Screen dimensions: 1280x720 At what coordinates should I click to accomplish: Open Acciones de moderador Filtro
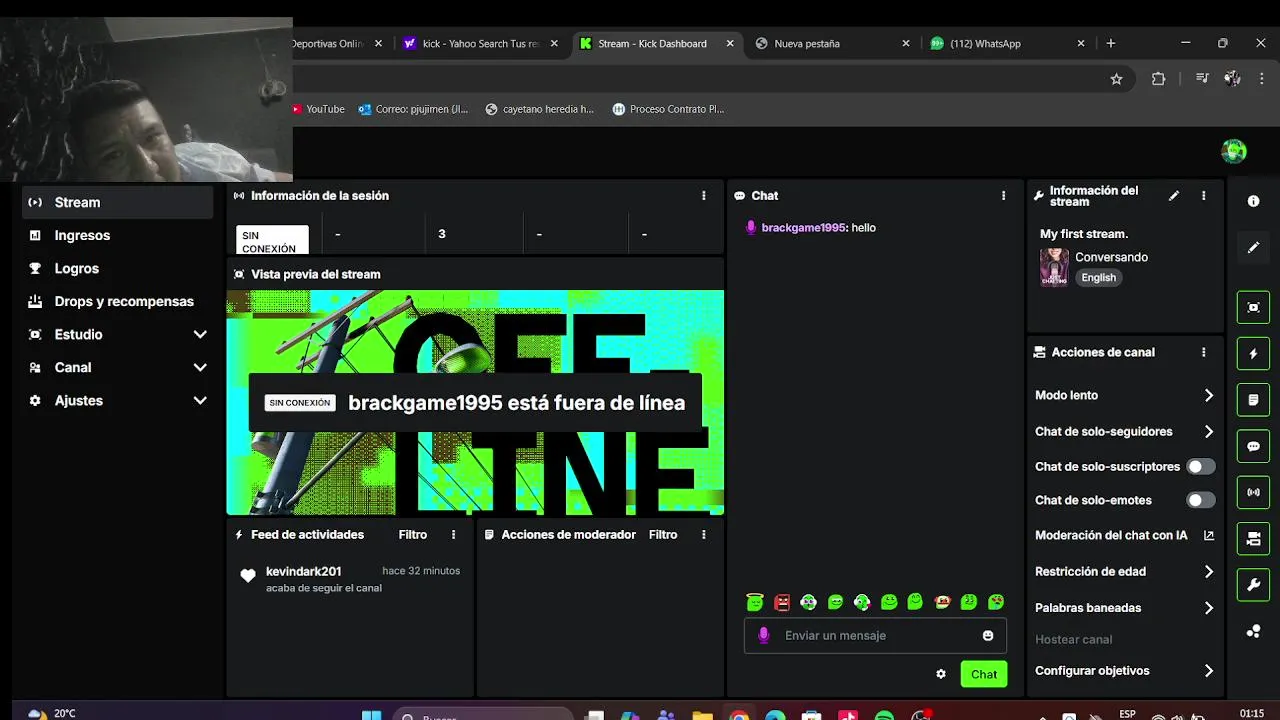[663, 535]
